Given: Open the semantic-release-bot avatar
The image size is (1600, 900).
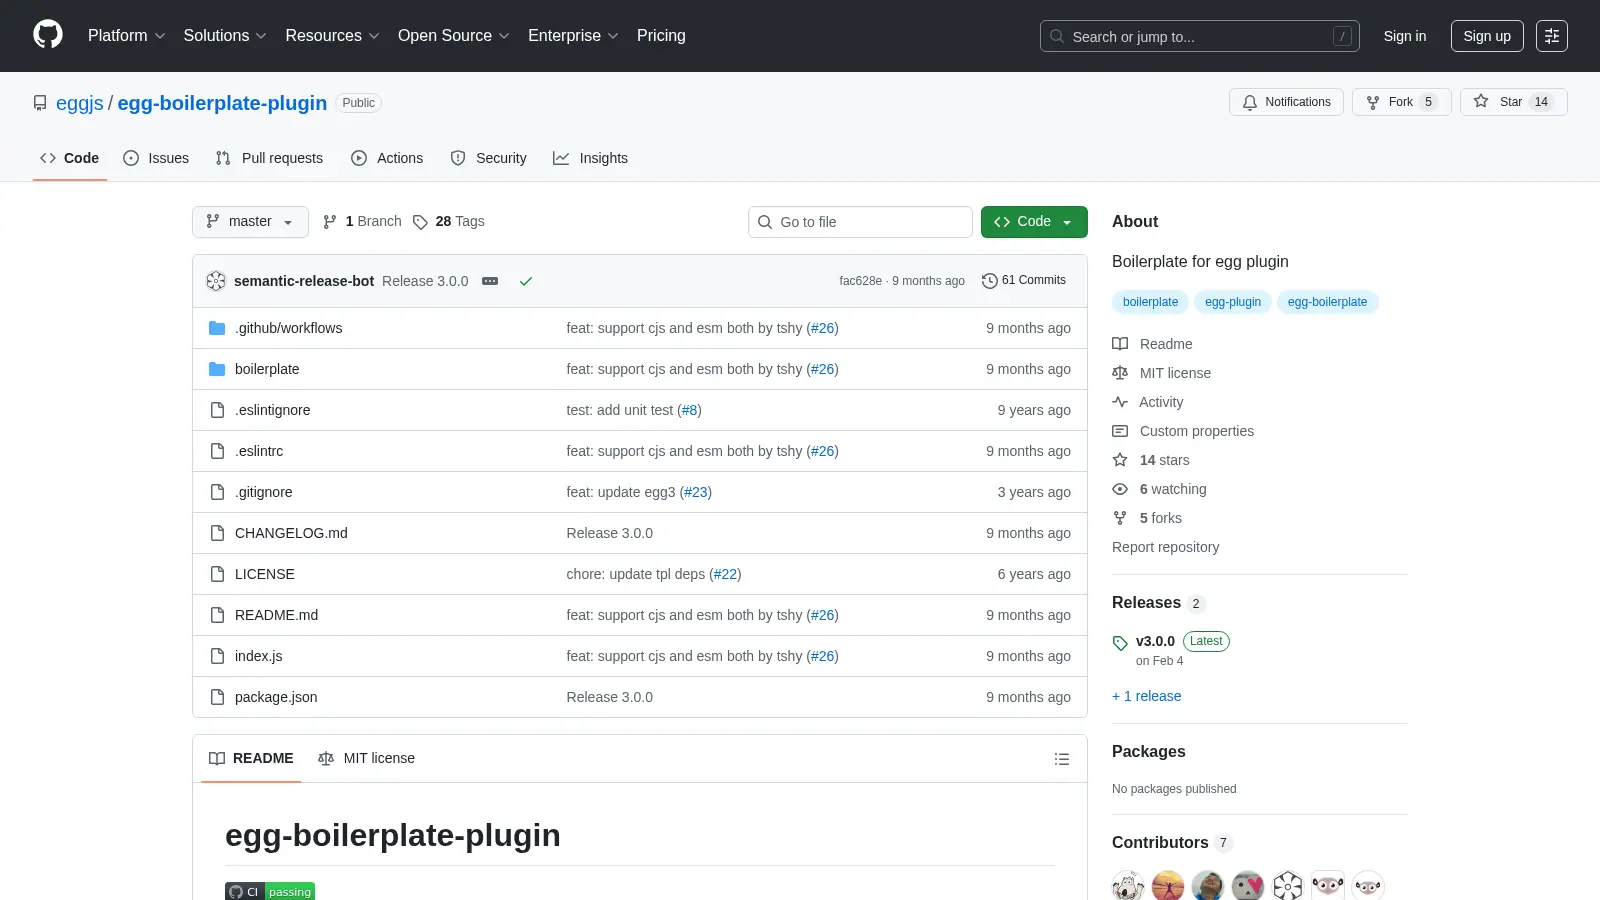Looking at the screenshot, I should (216, 281).
